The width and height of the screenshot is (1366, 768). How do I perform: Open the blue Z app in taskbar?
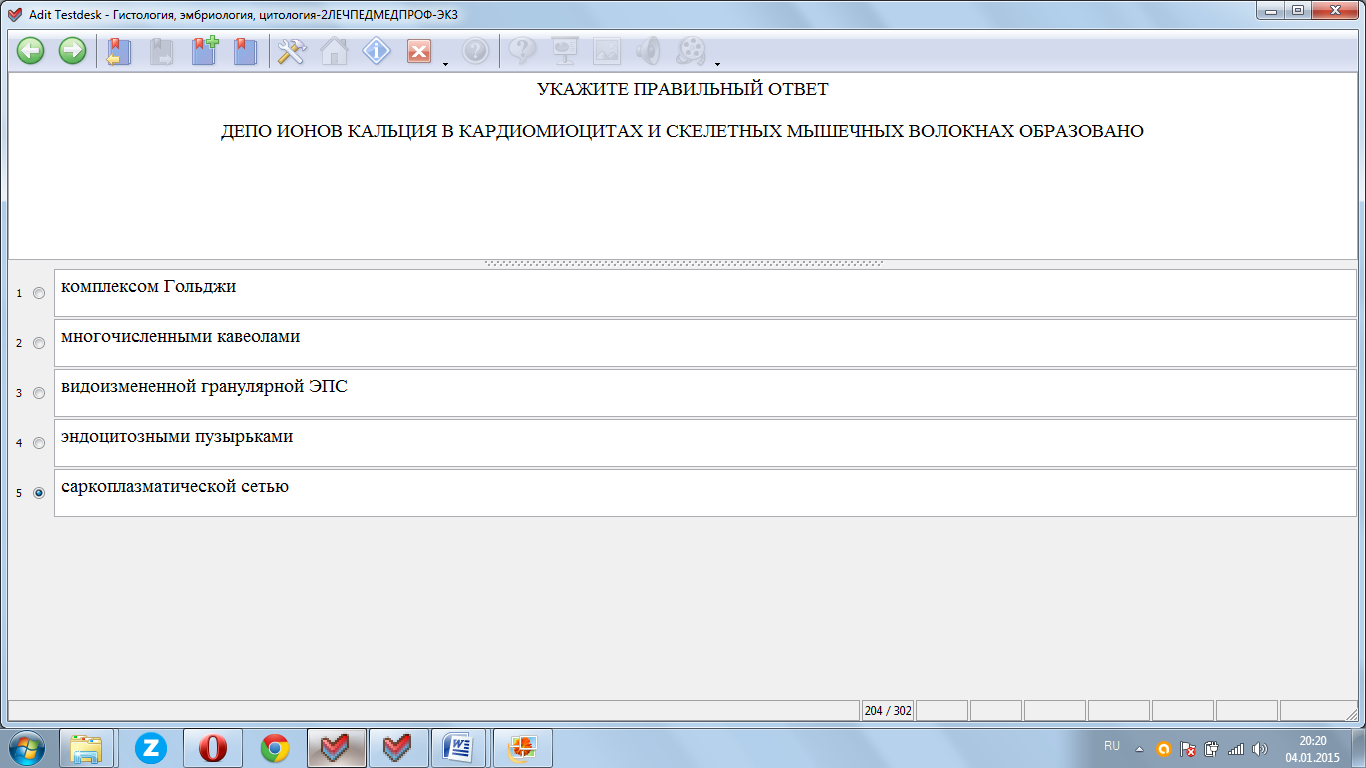[x=151, y=748]
